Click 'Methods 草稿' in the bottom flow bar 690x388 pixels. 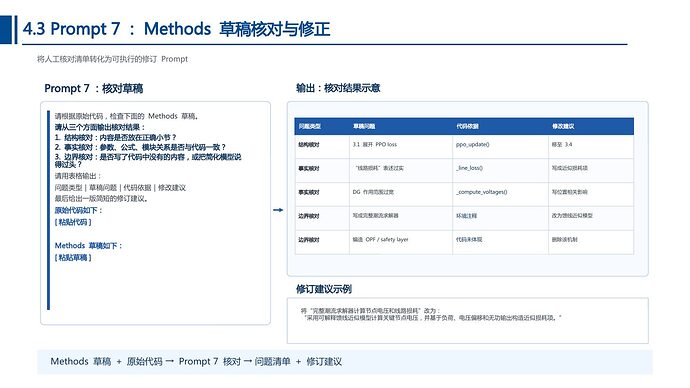(x=81, y=362)
